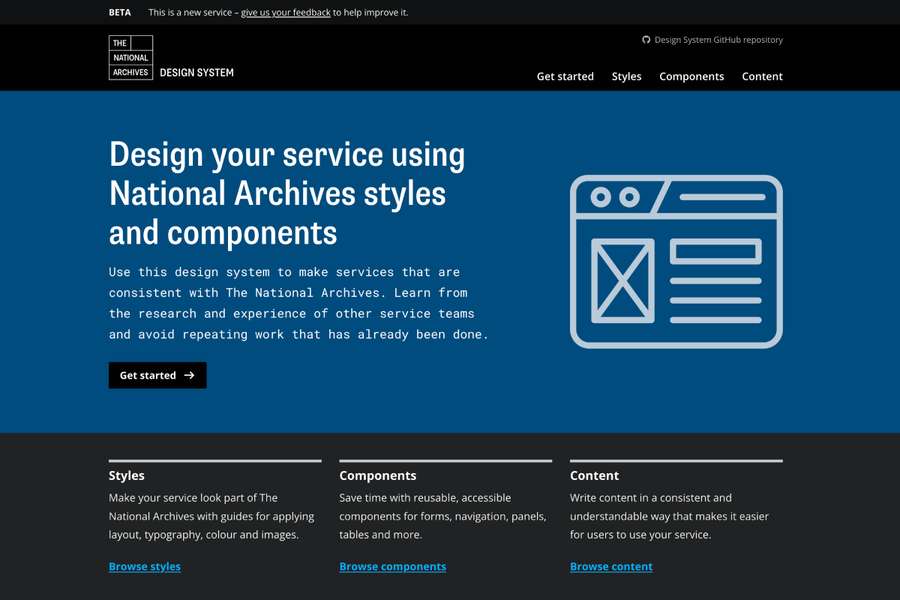Viewport: 900px width, 600px height.
Task: Click the arrow icon in Get started button
Action: [189, 375]
